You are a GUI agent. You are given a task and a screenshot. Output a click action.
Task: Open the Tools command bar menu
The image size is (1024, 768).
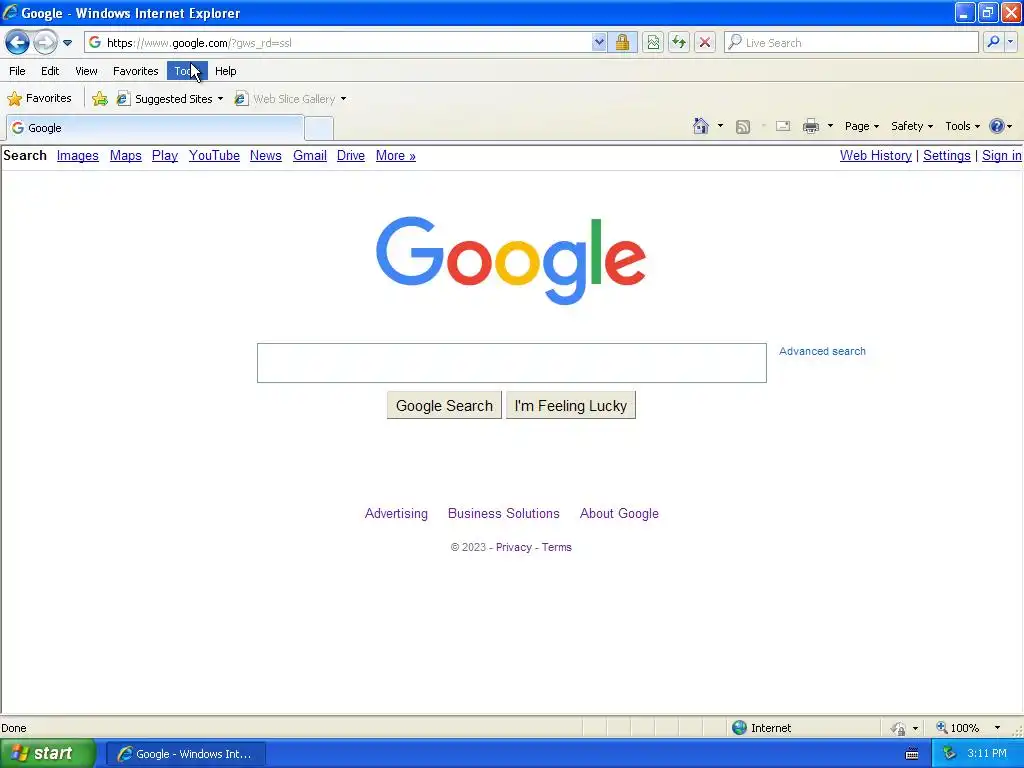pos(963,126)
